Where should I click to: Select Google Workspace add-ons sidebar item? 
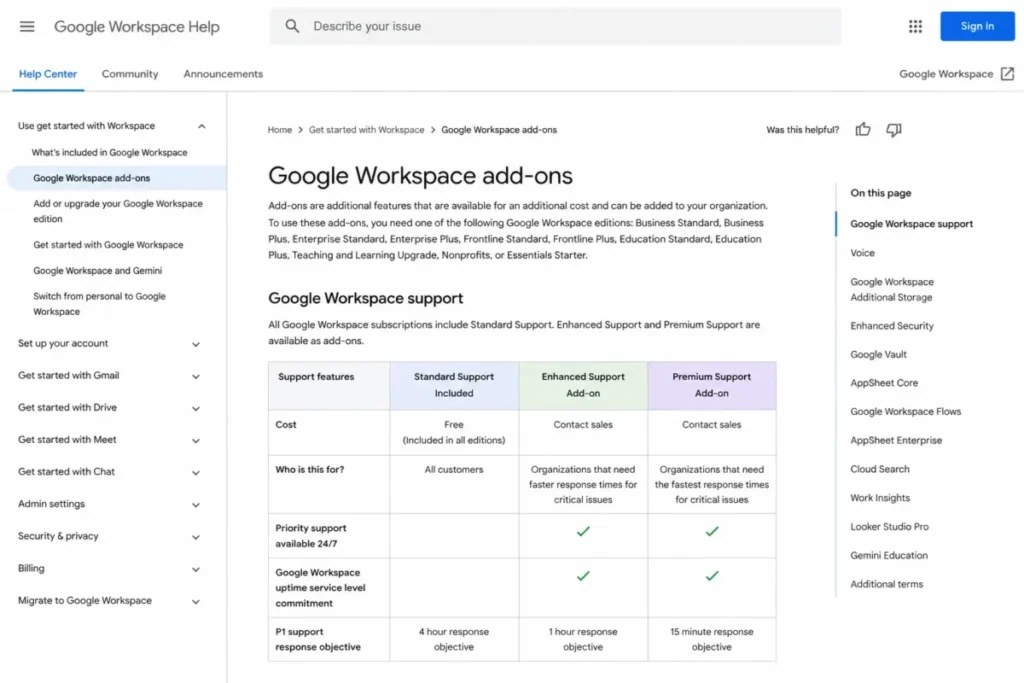(x=117, y=178)
